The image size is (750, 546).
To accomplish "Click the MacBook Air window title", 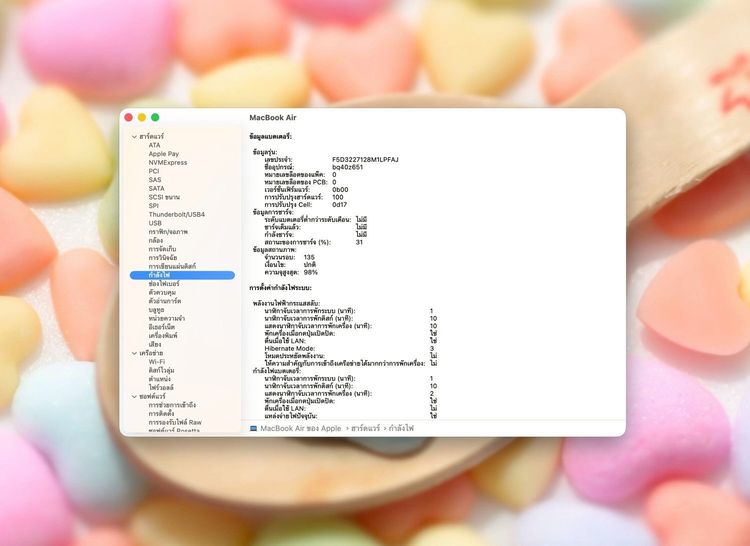I will pos(273,118).
